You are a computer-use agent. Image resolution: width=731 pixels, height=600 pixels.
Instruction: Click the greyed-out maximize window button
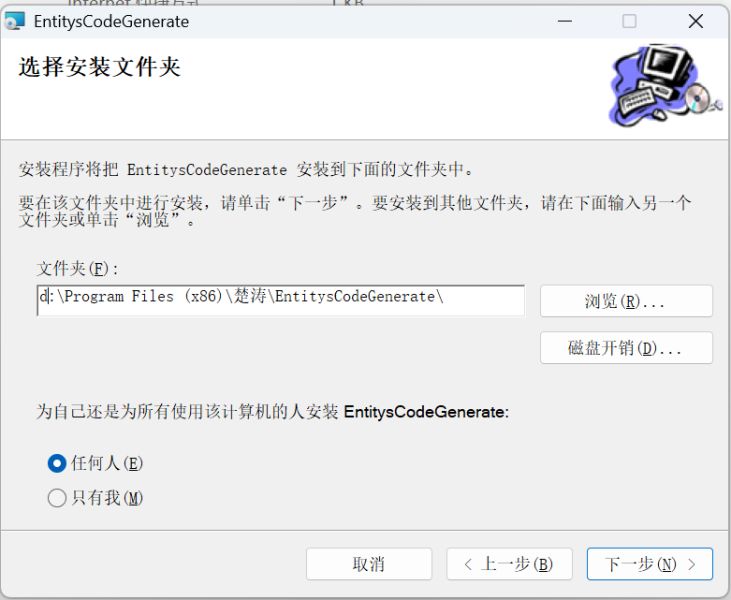[629, 21]
